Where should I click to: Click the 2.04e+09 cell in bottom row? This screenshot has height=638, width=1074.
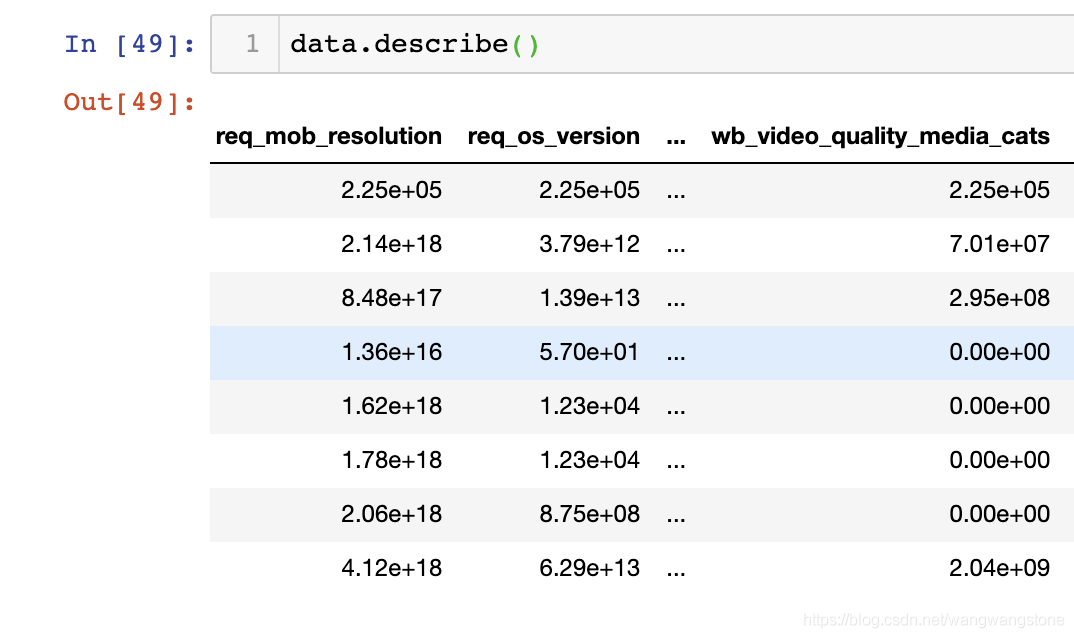999,568
